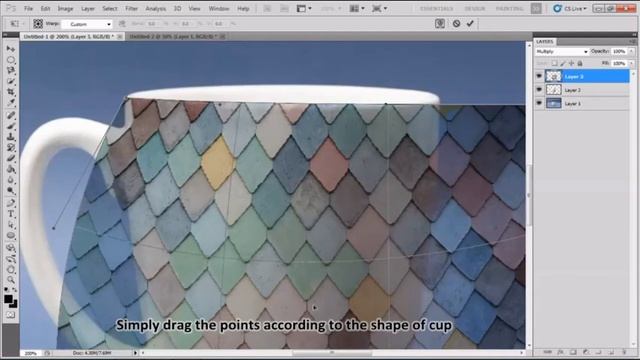Viewport: 640px width, 360px height.
Task: Select the Move tool
Action: pos(11,49)
